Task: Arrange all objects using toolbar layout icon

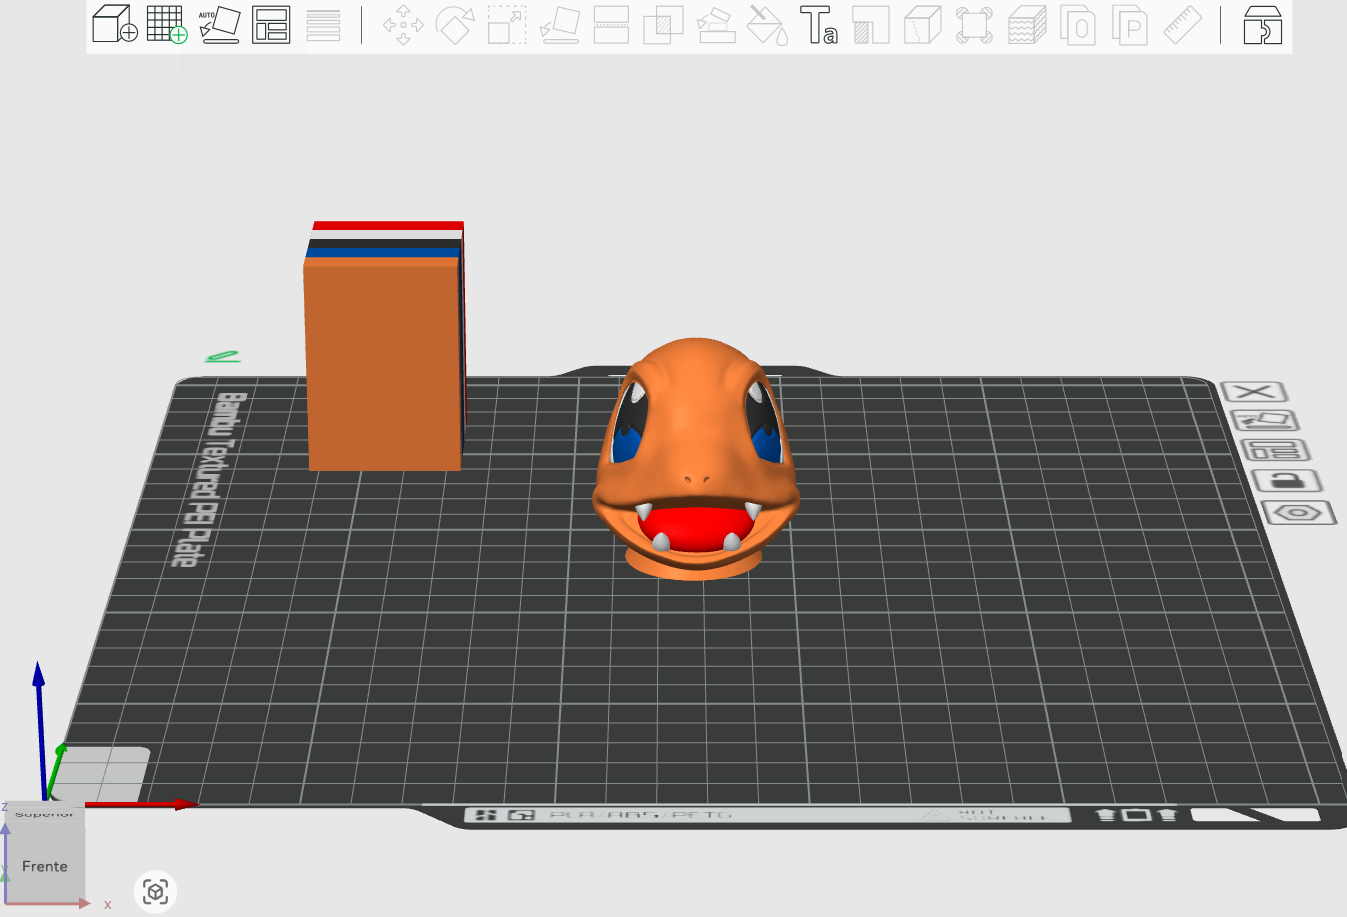Action: 271,24
